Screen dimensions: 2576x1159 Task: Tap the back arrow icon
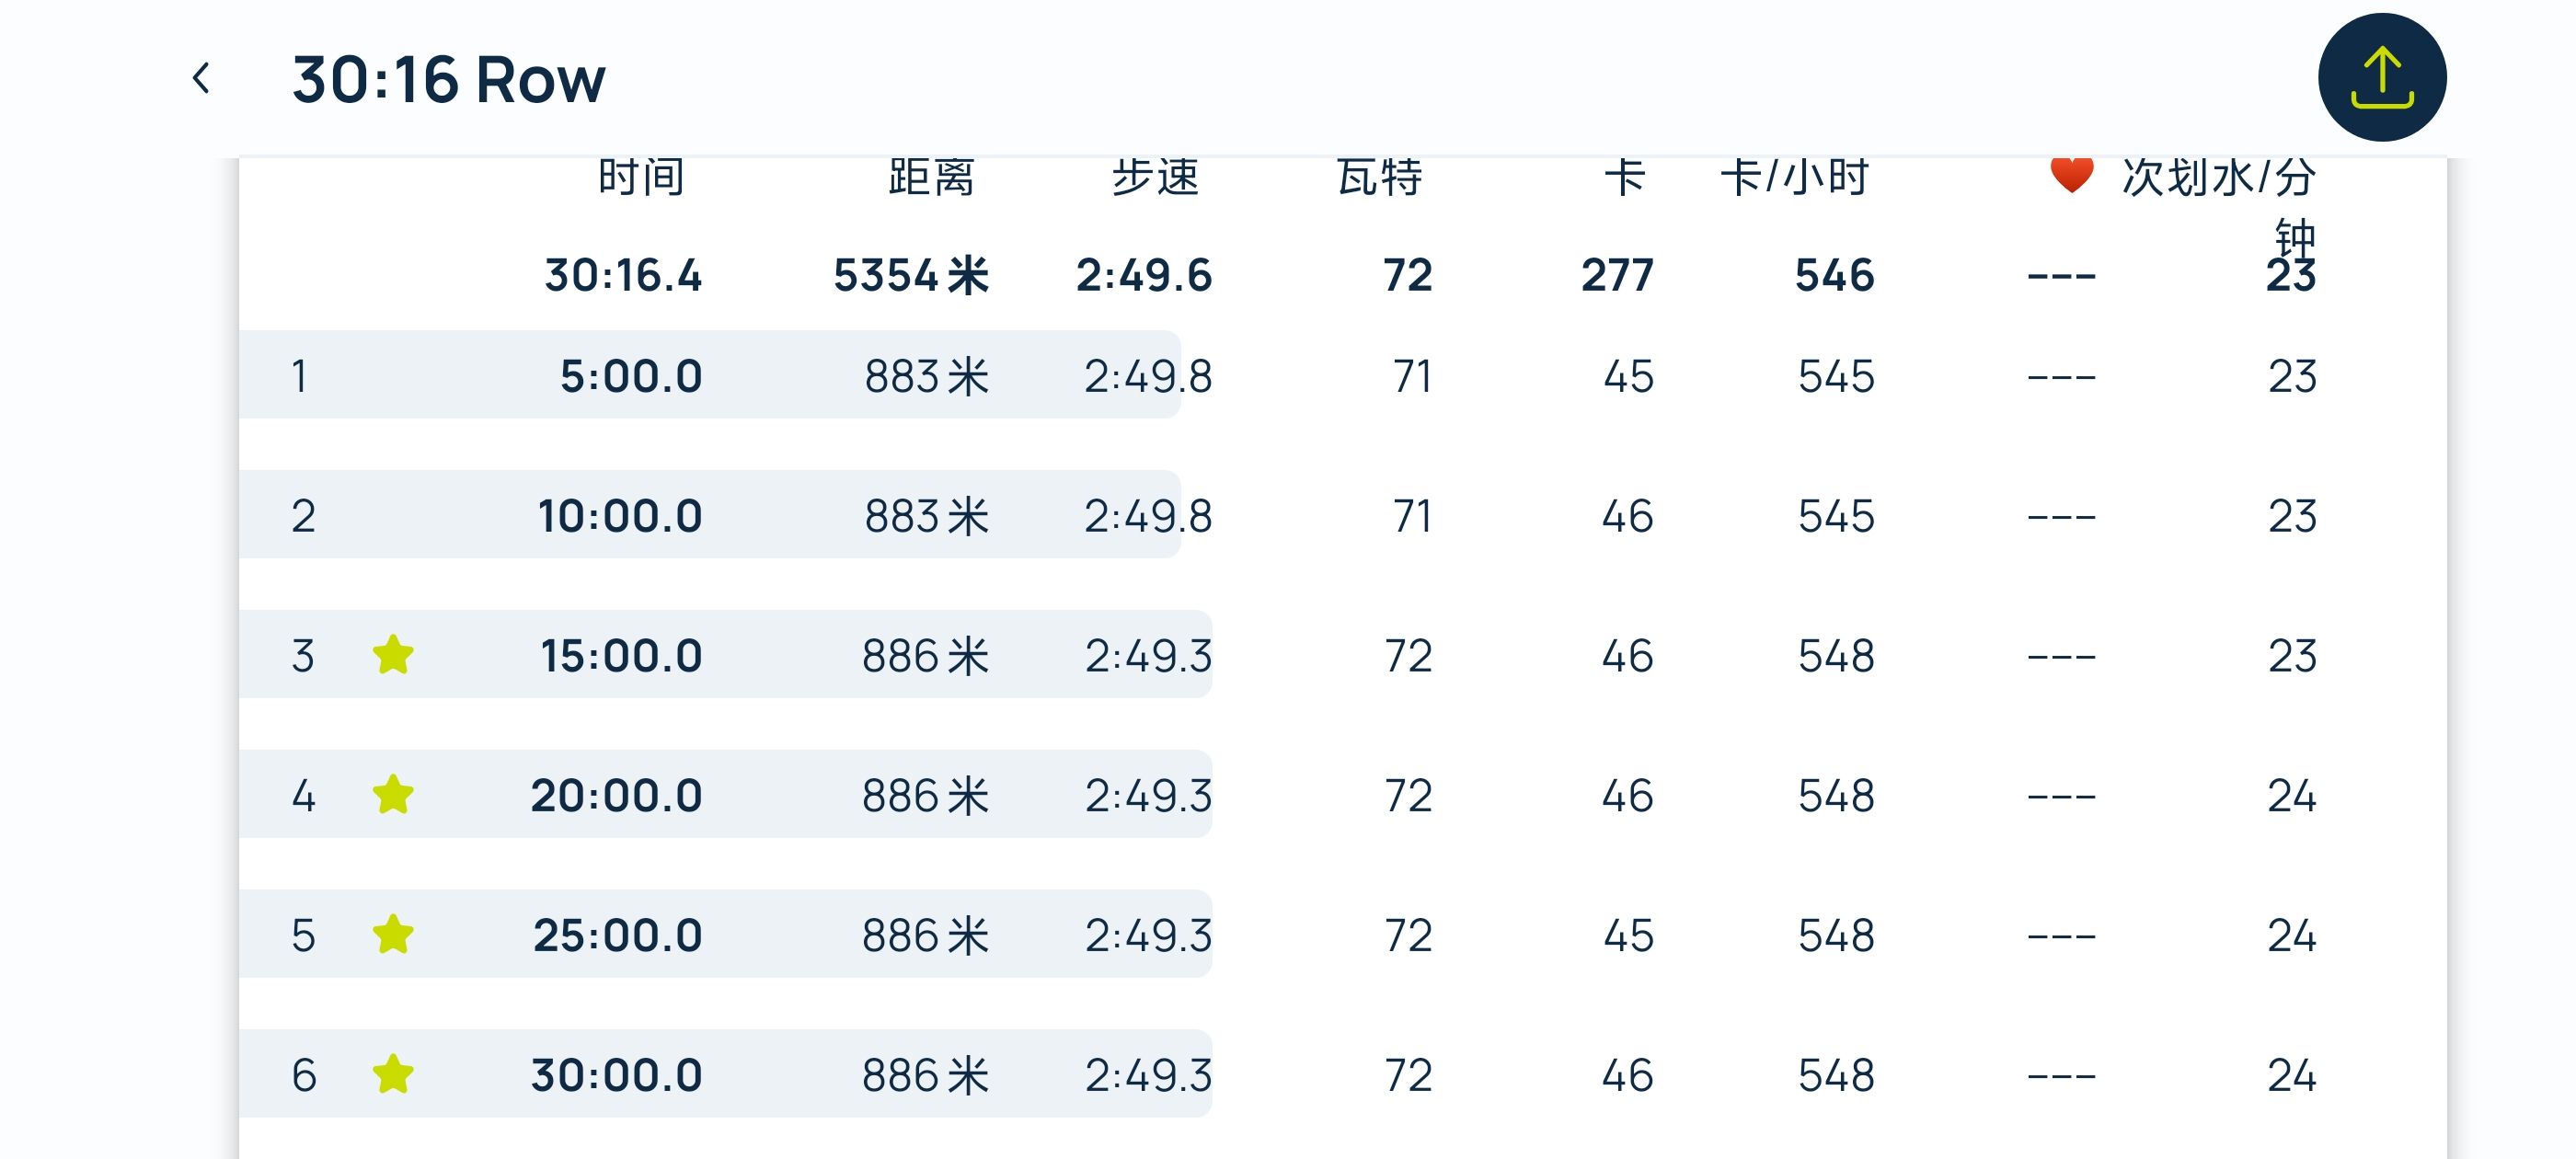(x=201, y=78)
